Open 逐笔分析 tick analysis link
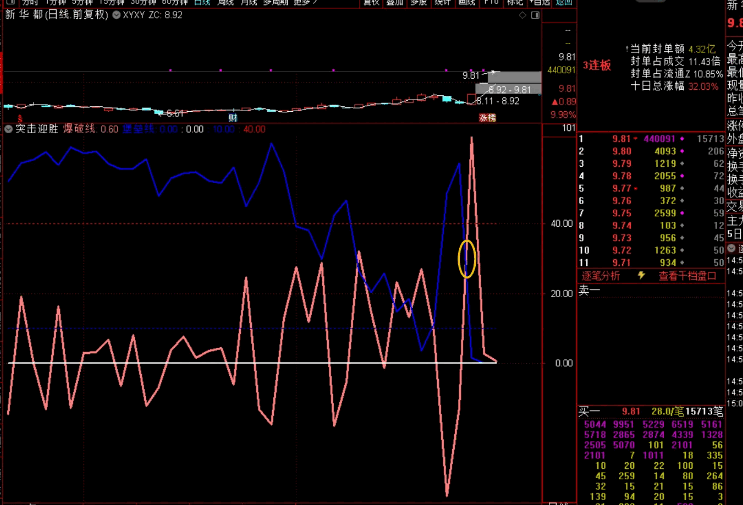The height and width of the screenshot is (505, 743). point(600,275)
